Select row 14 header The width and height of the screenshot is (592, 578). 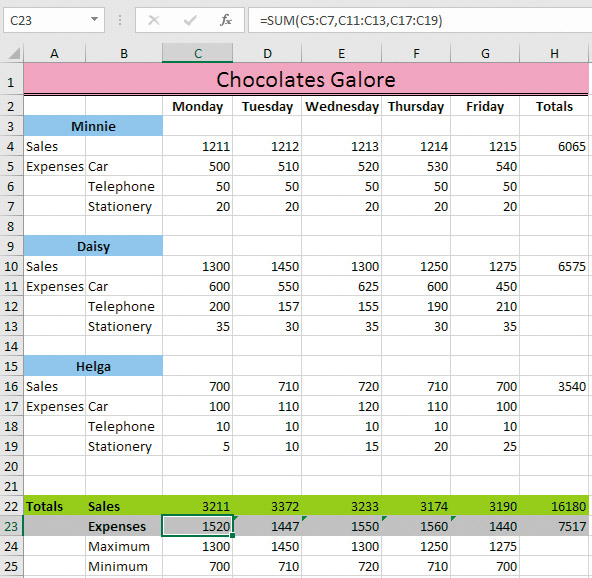pos(11,346)
